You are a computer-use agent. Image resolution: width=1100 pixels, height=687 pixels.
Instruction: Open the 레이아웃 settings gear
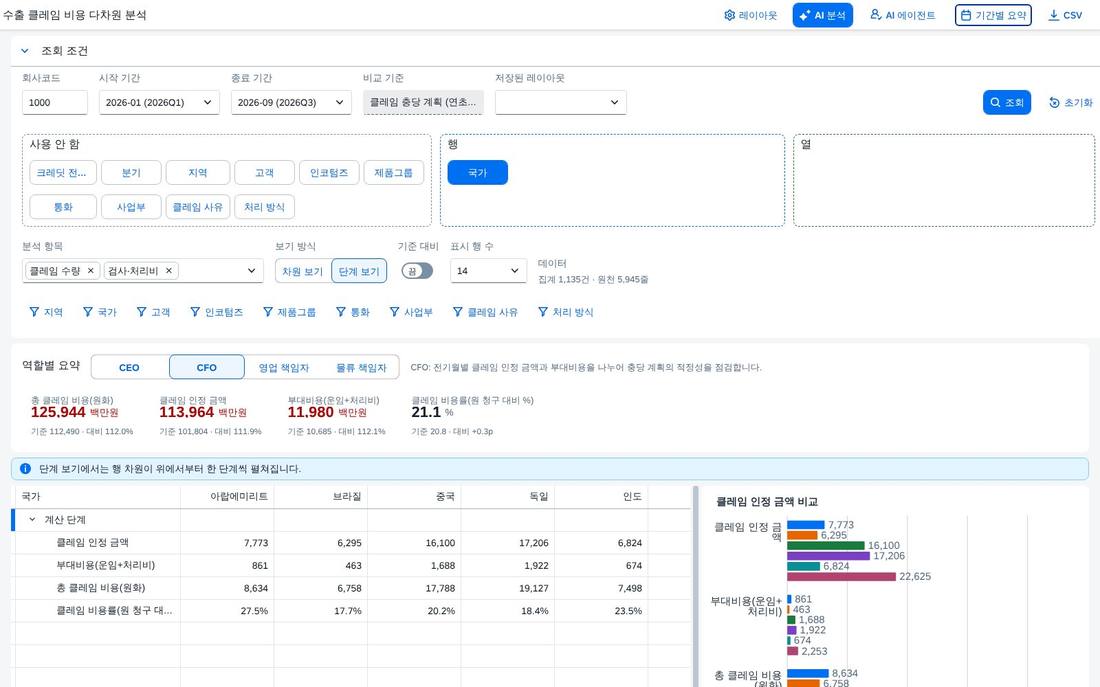(750, 15)
